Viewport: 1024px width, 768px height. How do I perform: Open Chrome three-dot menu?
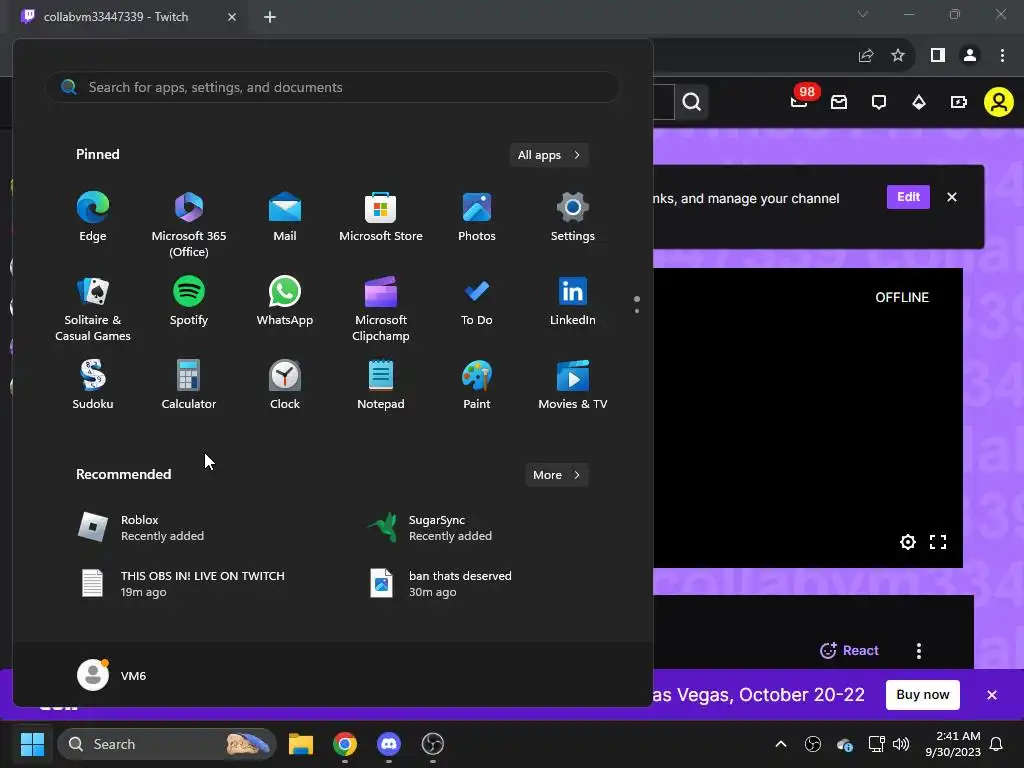tap(1002, 56)
